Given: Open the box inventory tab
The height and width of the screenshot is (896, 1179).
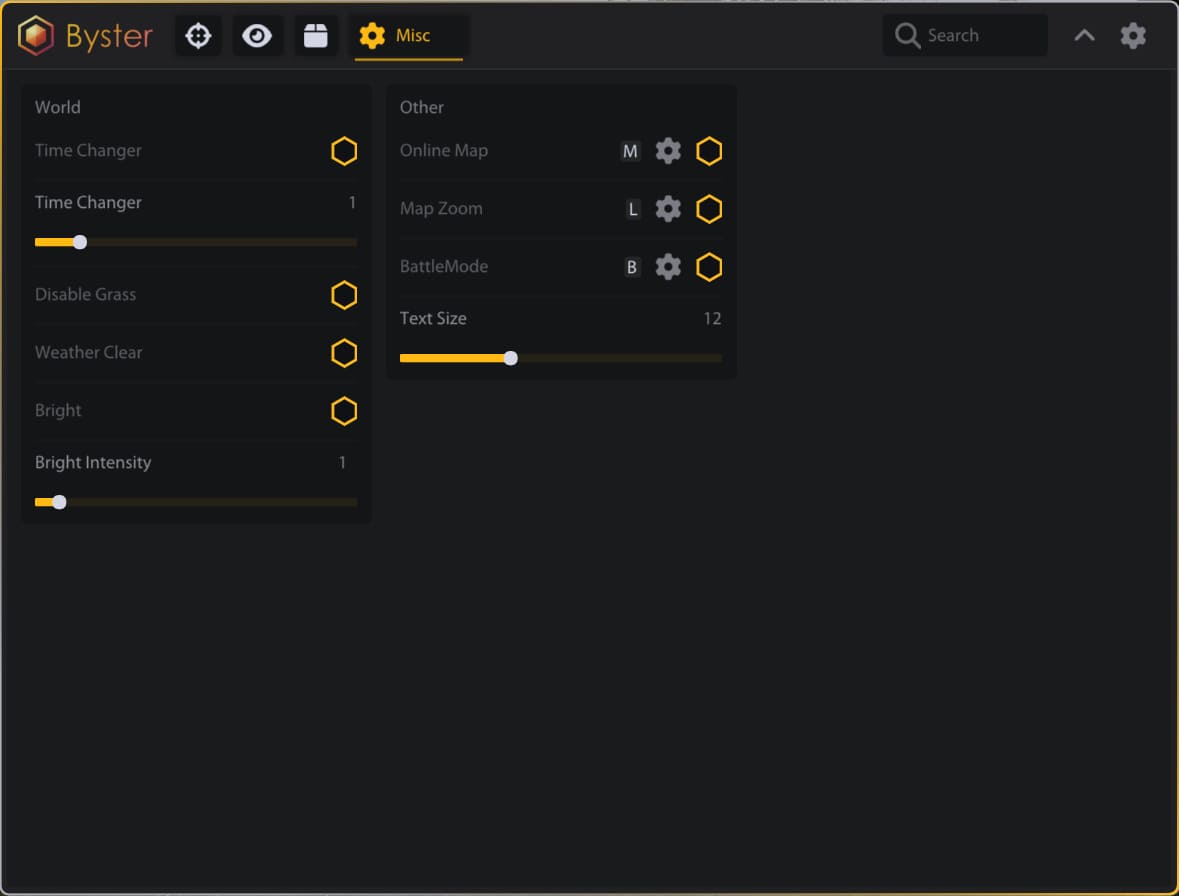Looking at the screenshot, I should pos(315,36).
